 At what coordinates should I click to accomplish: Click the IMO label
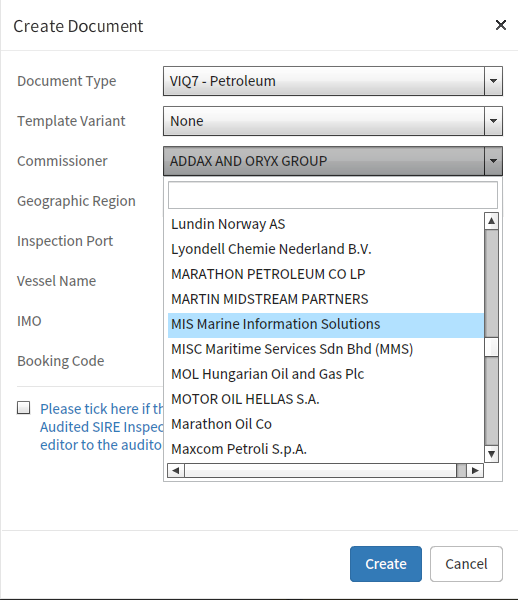pyautogui.click(x=29, y=321)
